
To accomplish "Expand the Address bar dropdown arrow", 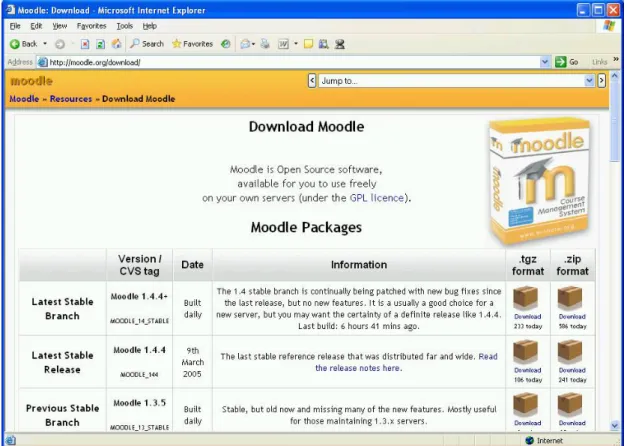I will coord(545,62).
